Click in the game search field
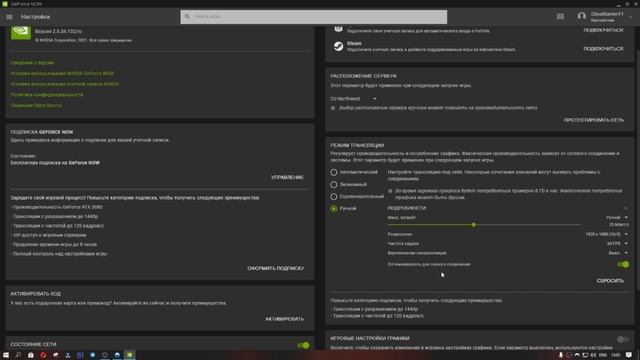The height and width of the screenshot is (360, 640). [x=313, y=17]
